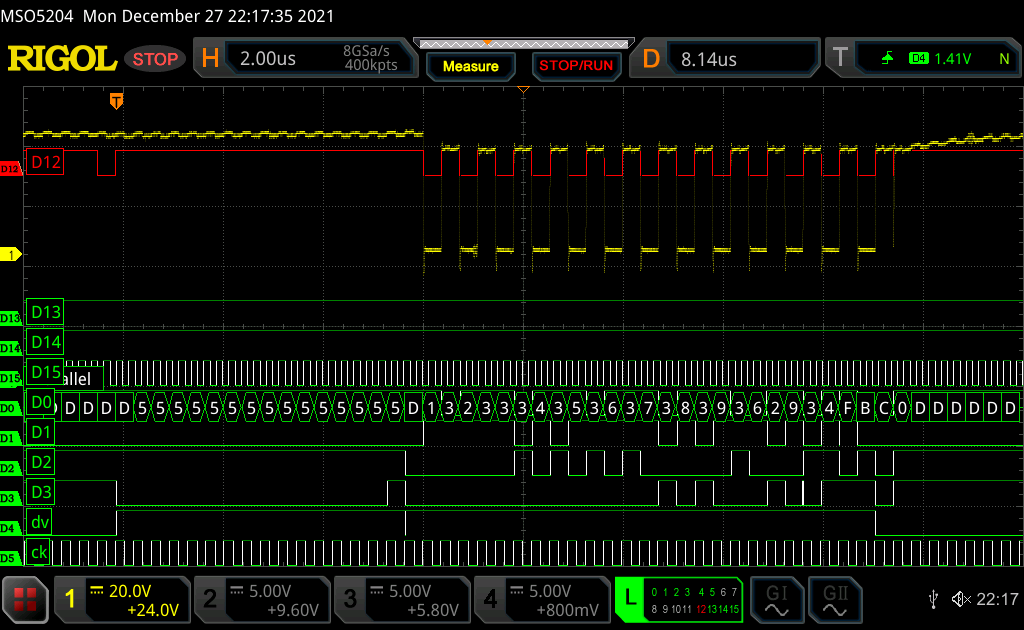1024x630 pixels.
Task: Select channel 1 20.0V tab
Action: (122, 599)
